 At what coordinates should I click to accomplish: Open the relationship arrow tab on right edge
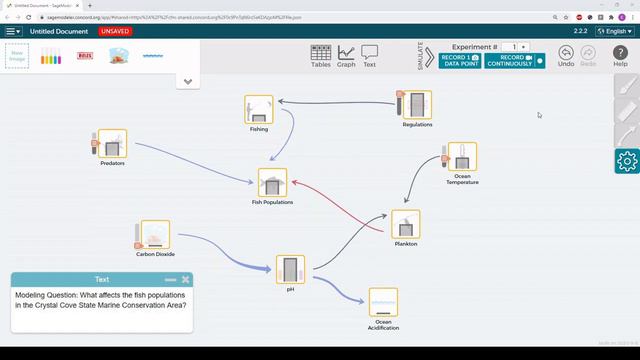tap(627, 136)
